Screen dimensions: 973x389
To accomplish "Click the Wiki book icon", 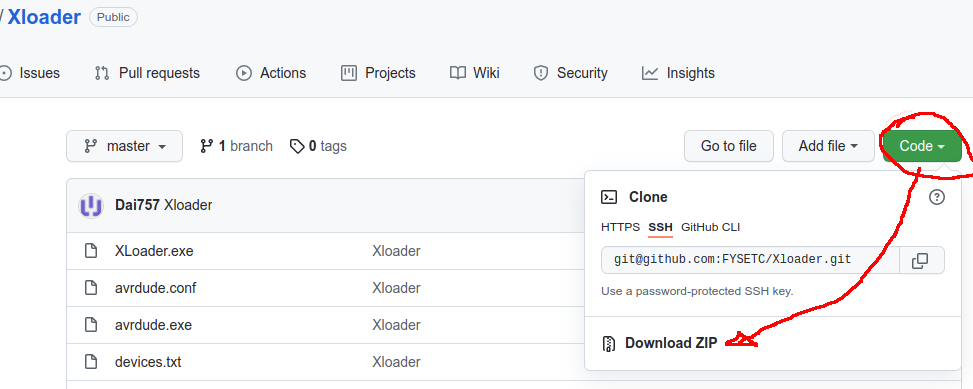I will 458,73.
